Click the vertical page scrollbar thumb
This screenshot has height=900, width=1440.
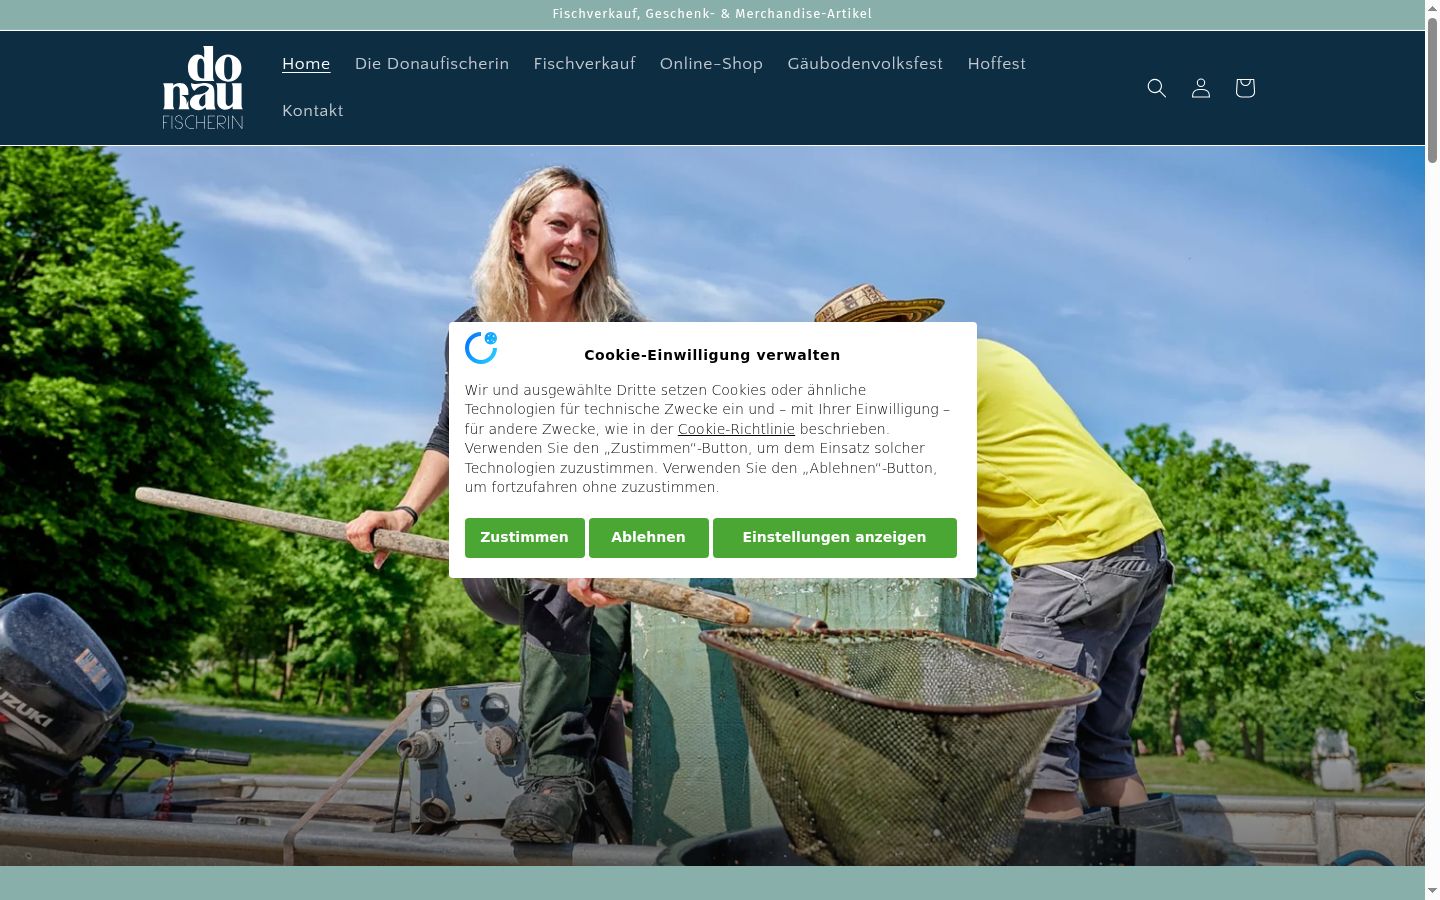click(1432, 89)
